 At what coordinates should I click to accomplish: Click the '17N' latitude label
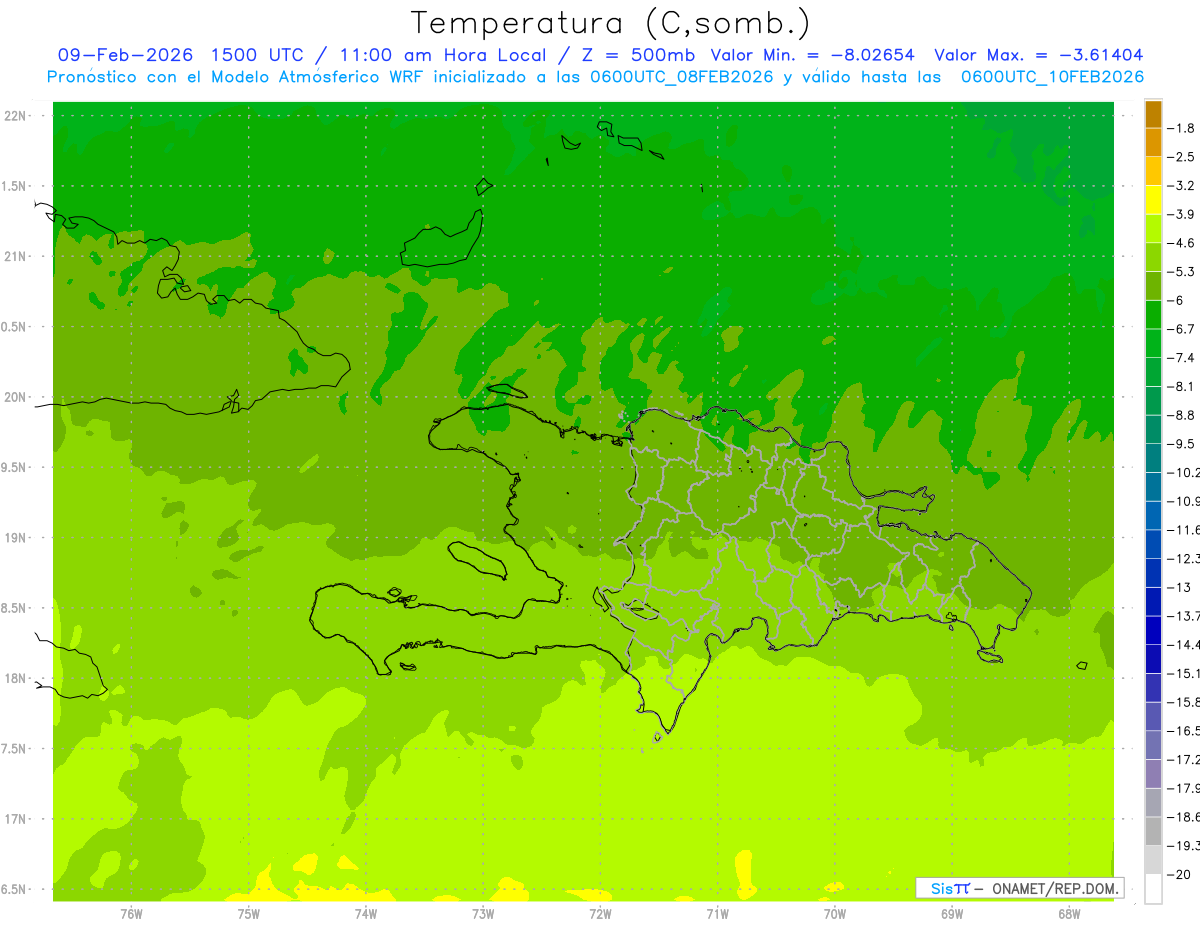(15, 819)
